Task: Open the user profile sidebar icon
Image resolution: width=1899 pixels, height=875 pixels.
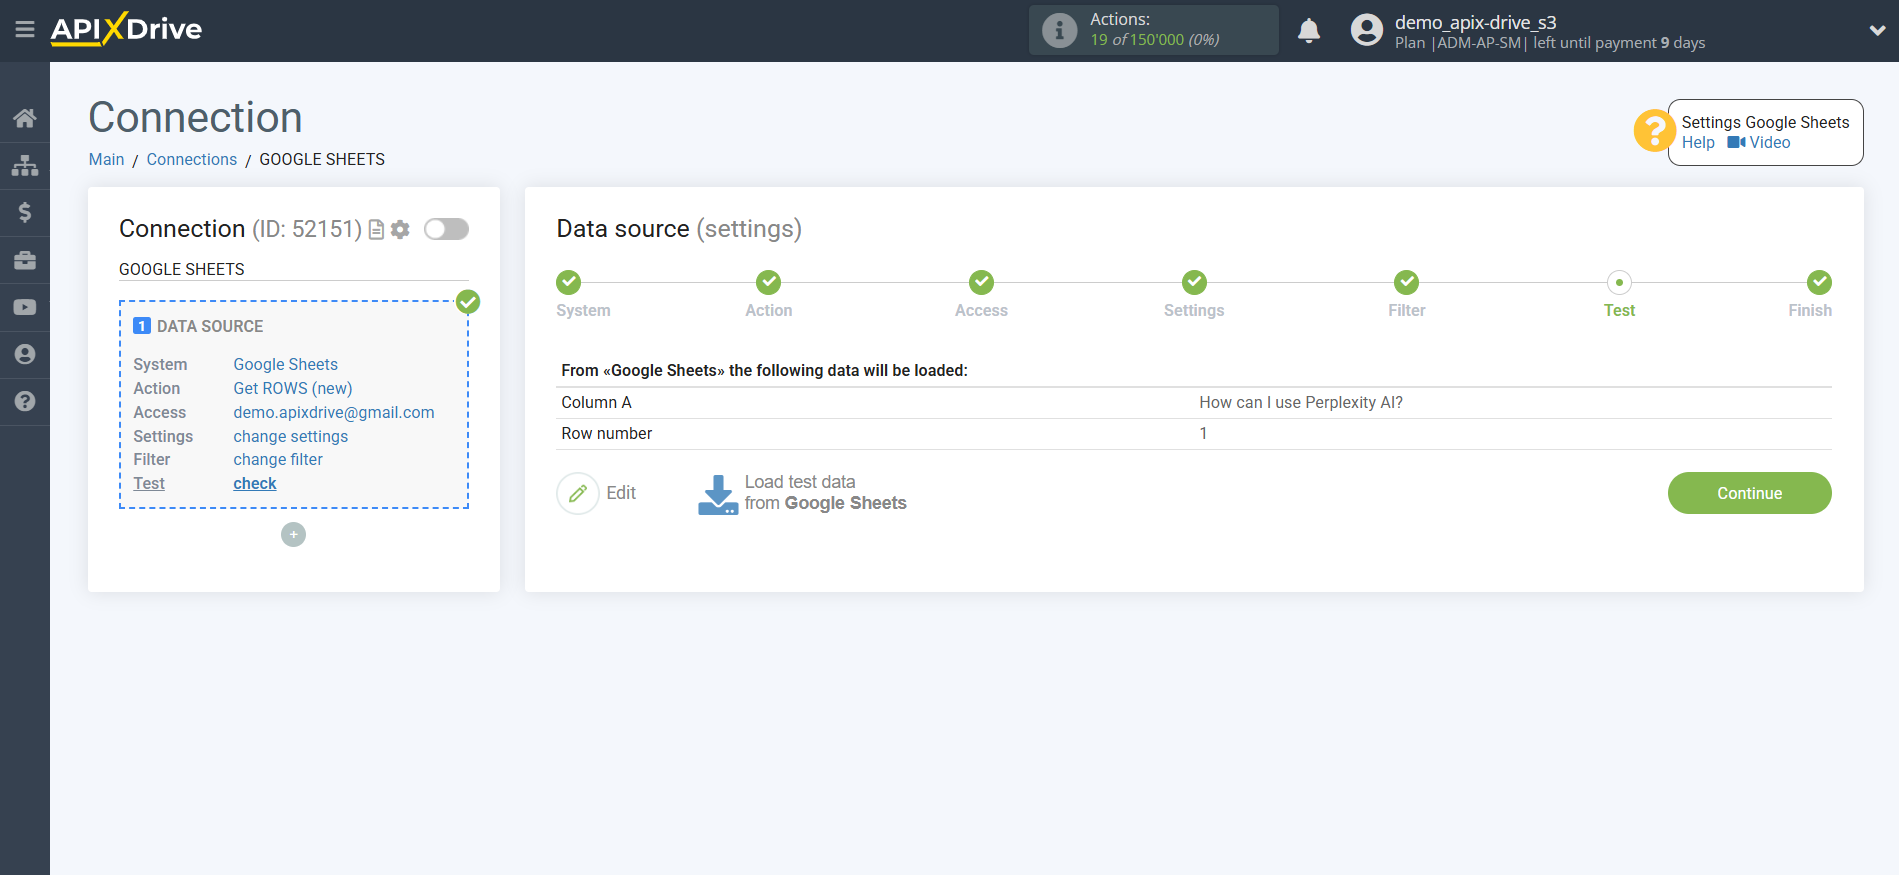Action: (x=25, y=354)
